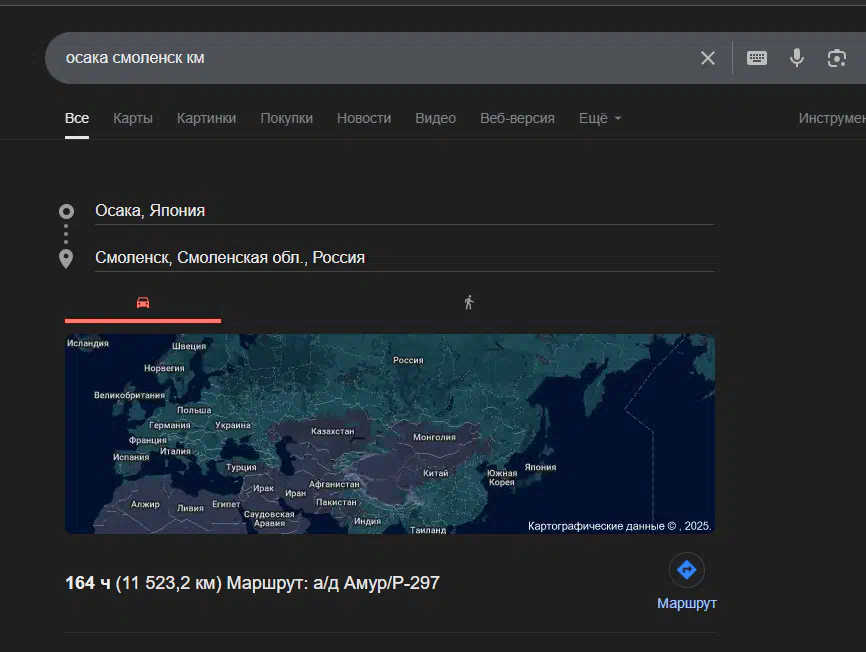Click the Монголия label on the map

coord(434,437)
